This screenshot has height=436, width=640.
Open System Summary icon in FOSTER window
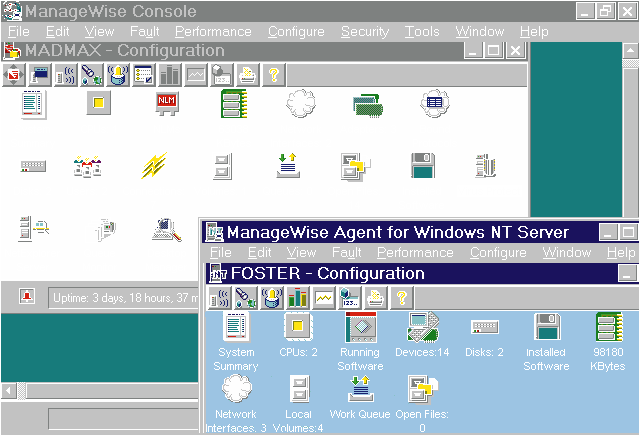tap(236, 327)
